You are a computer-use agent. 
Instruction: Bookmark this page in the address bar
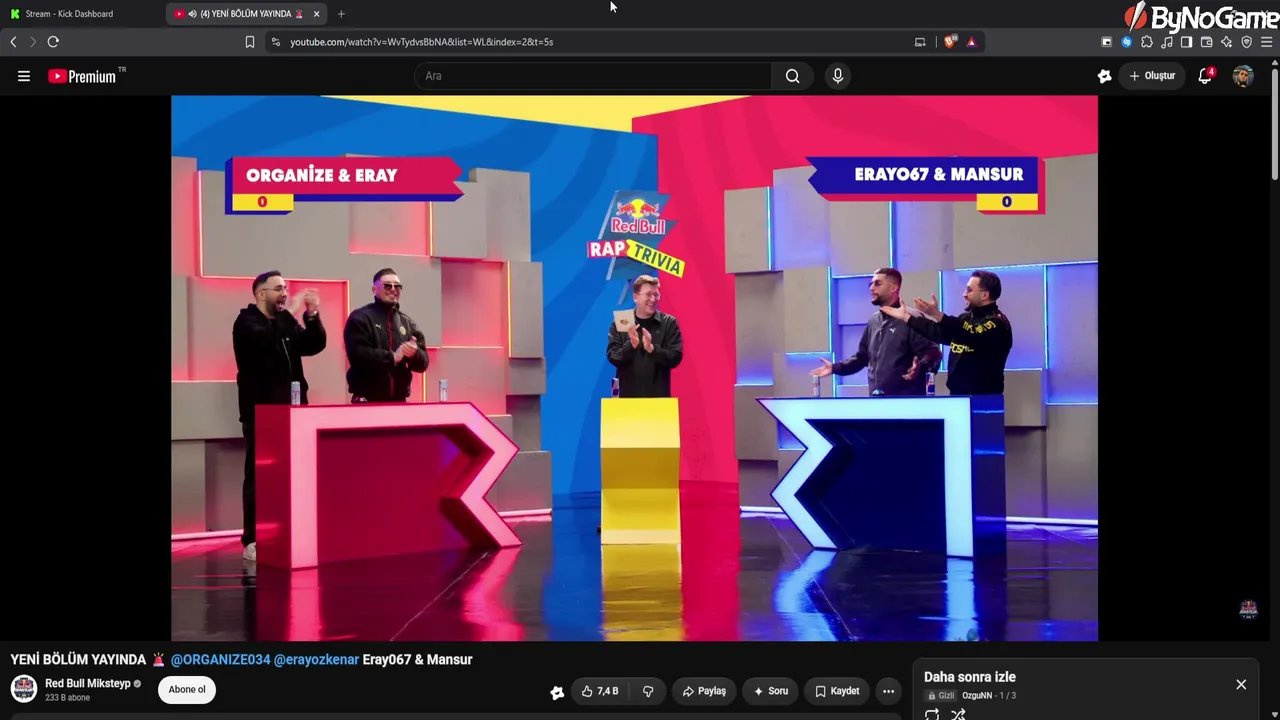[250, 42]
